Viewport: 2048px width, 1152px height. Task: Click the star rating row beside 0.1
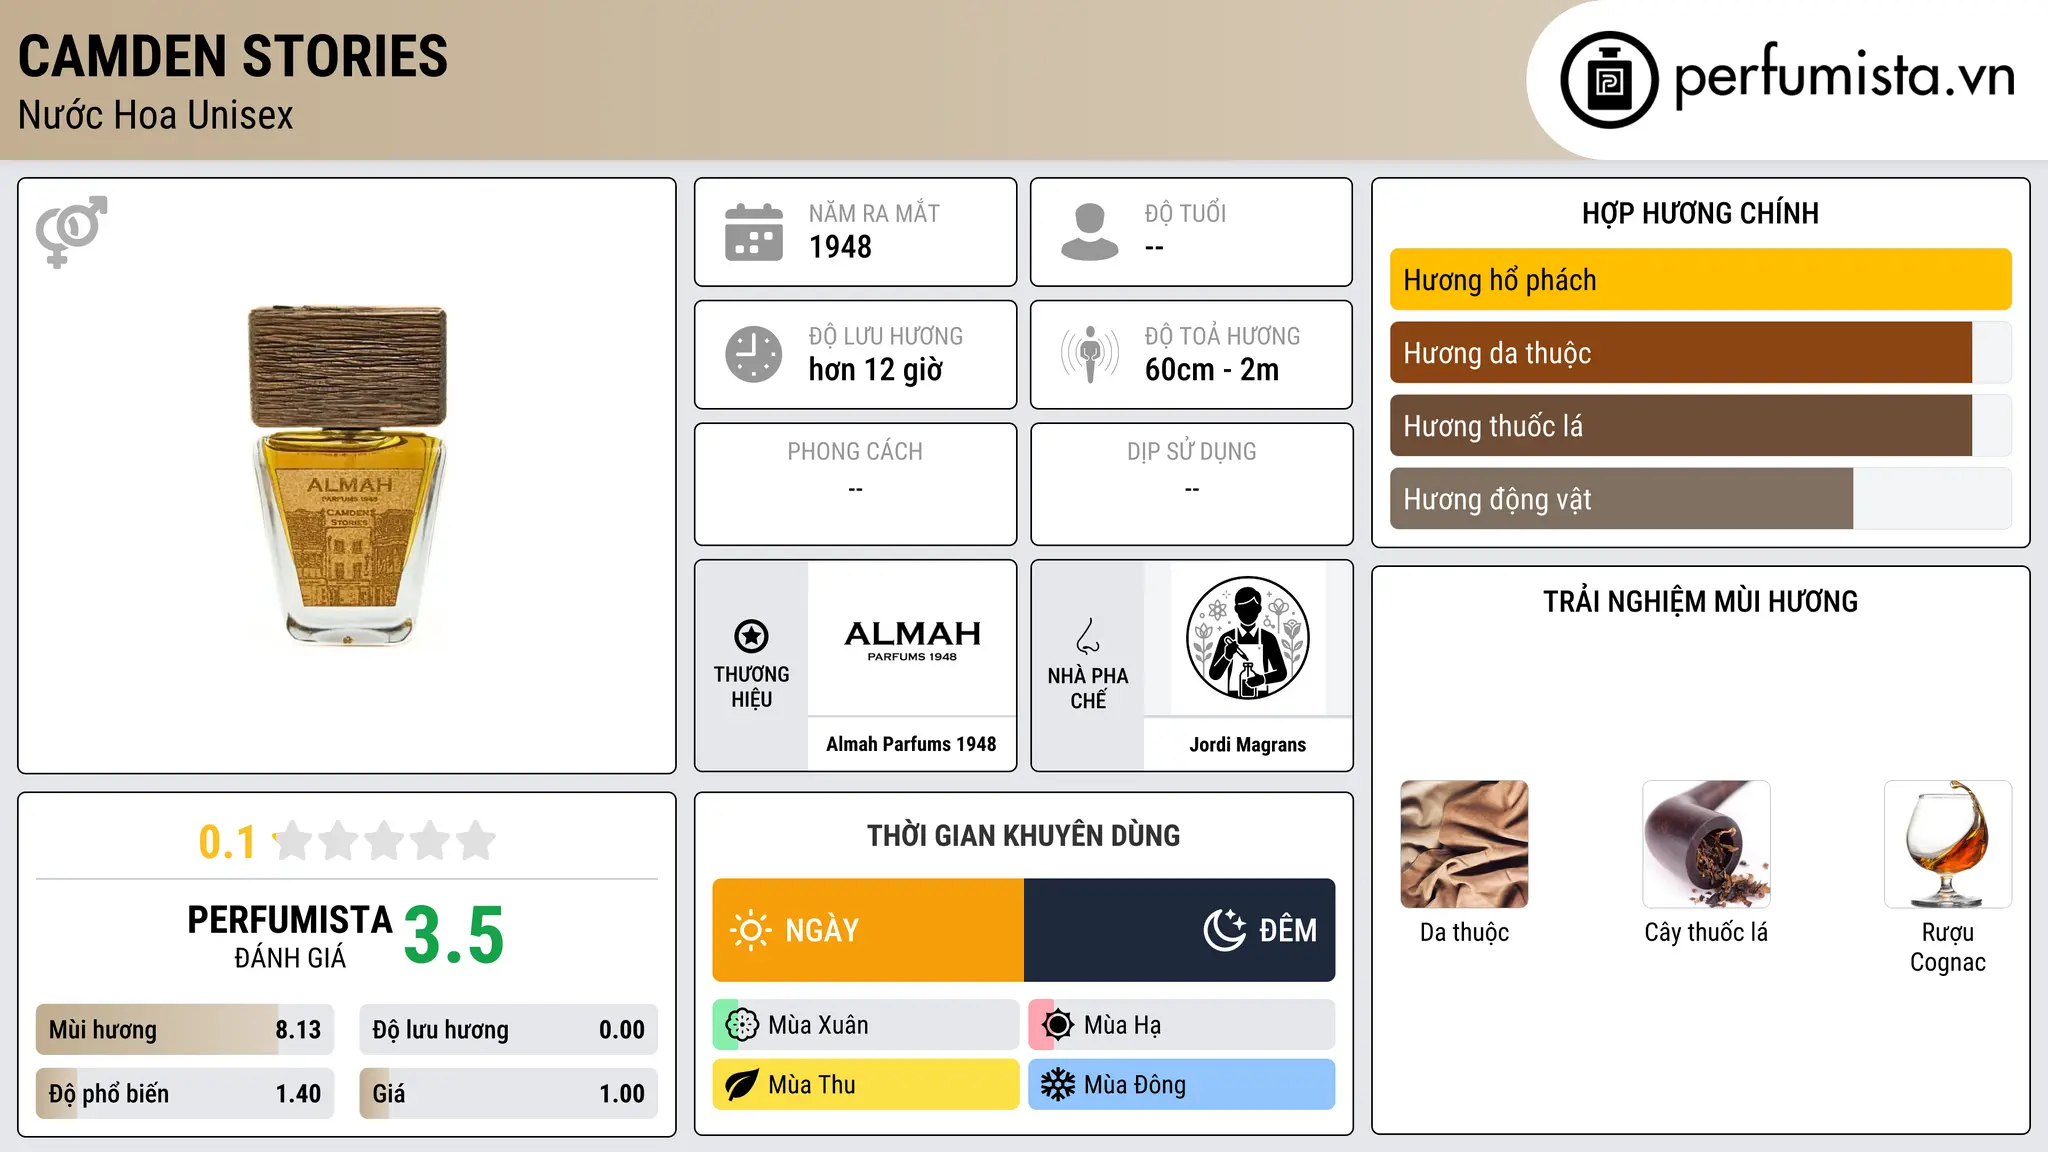(x=384, y=841)
